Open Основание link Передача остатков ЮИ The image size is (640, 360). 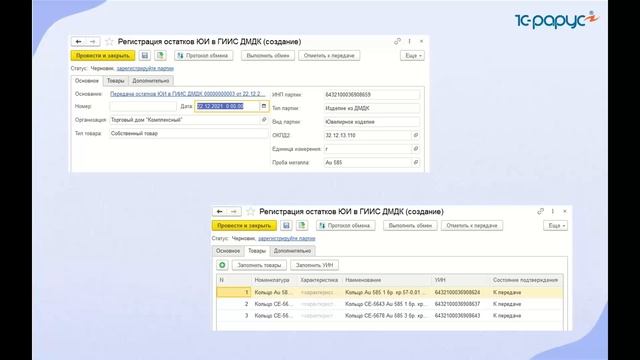click(x=188, y=94)
